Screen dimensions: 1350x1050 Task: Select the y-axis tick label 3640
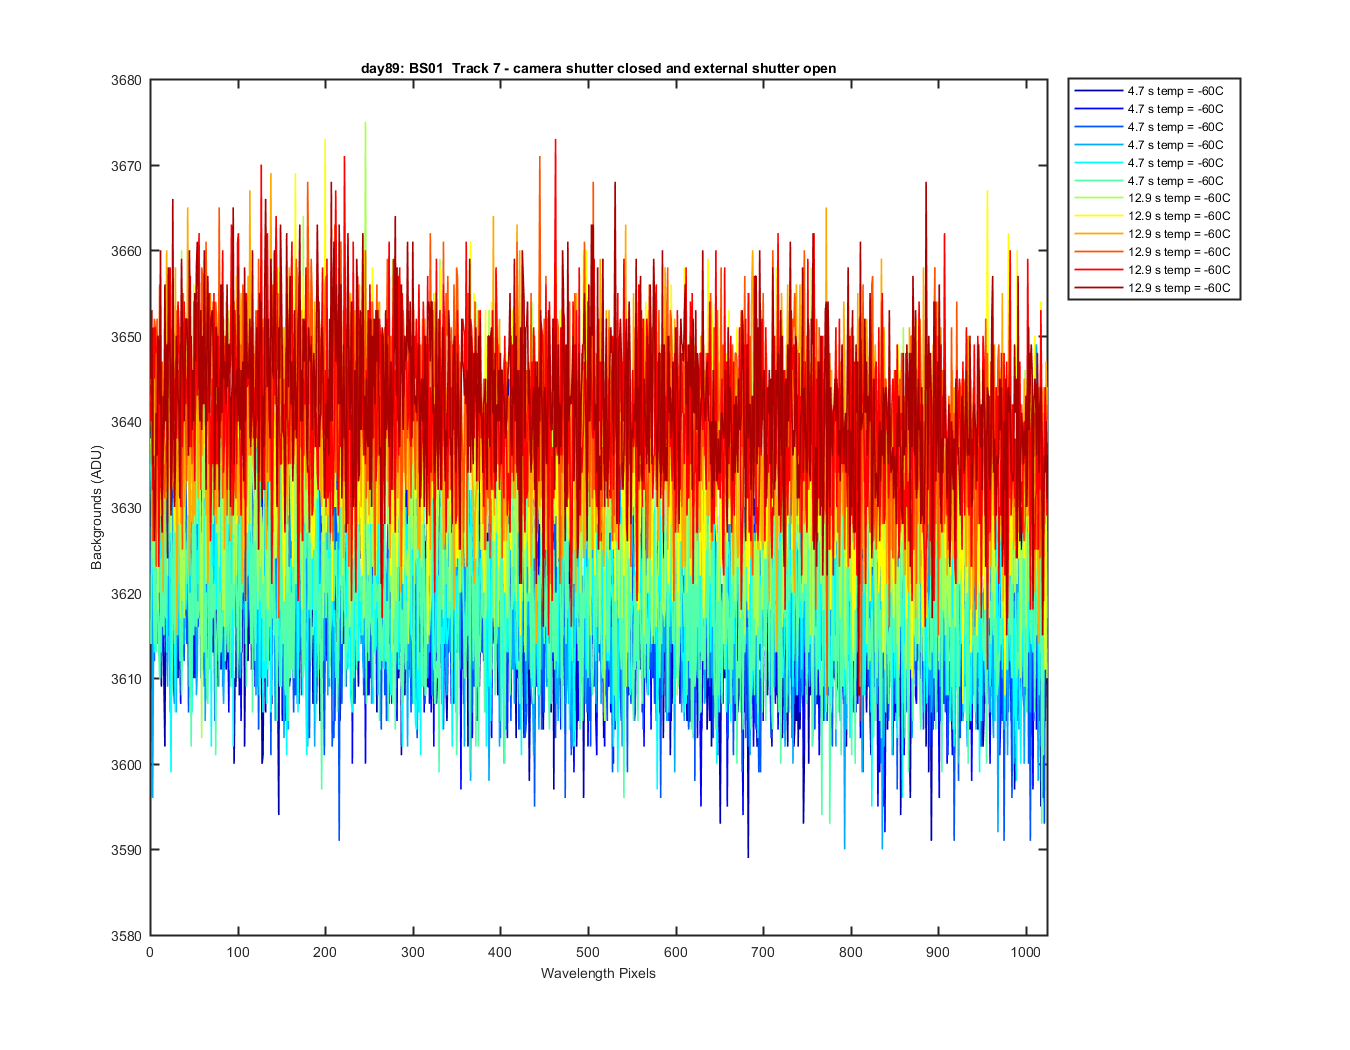[128, 422]
